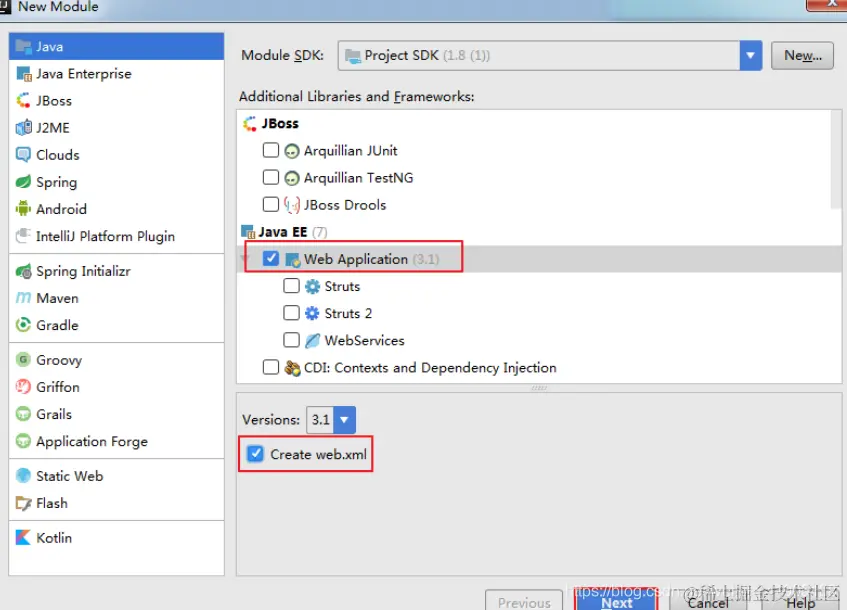Click the WebServices feather icon

click(x=312, y=340)
